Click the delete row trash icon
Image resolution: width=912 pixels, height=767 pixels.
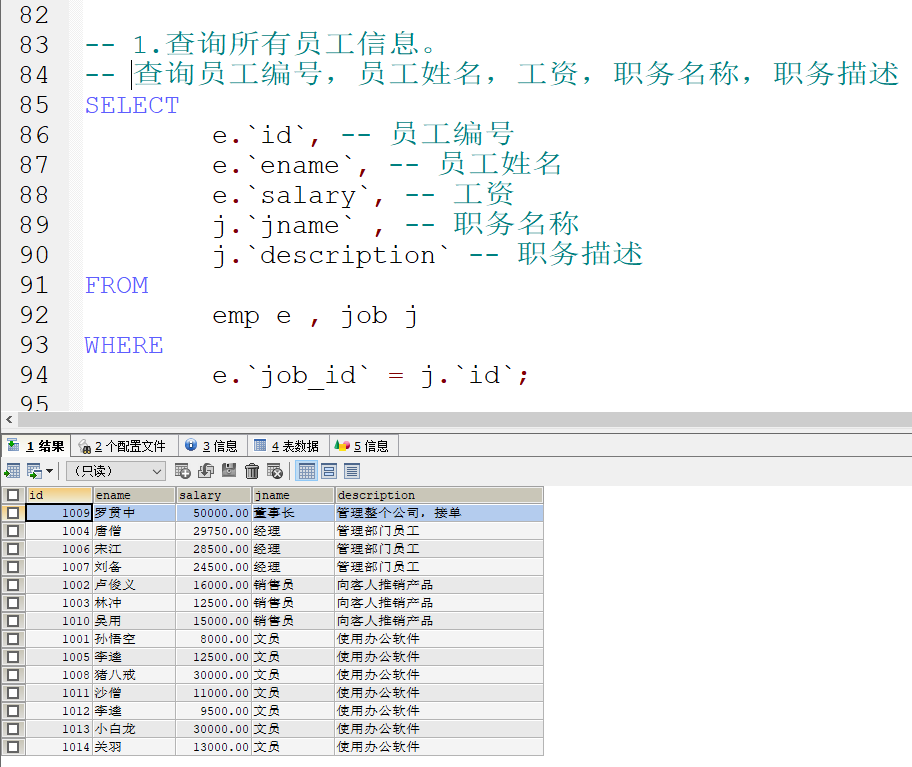[x=251, y=471]
